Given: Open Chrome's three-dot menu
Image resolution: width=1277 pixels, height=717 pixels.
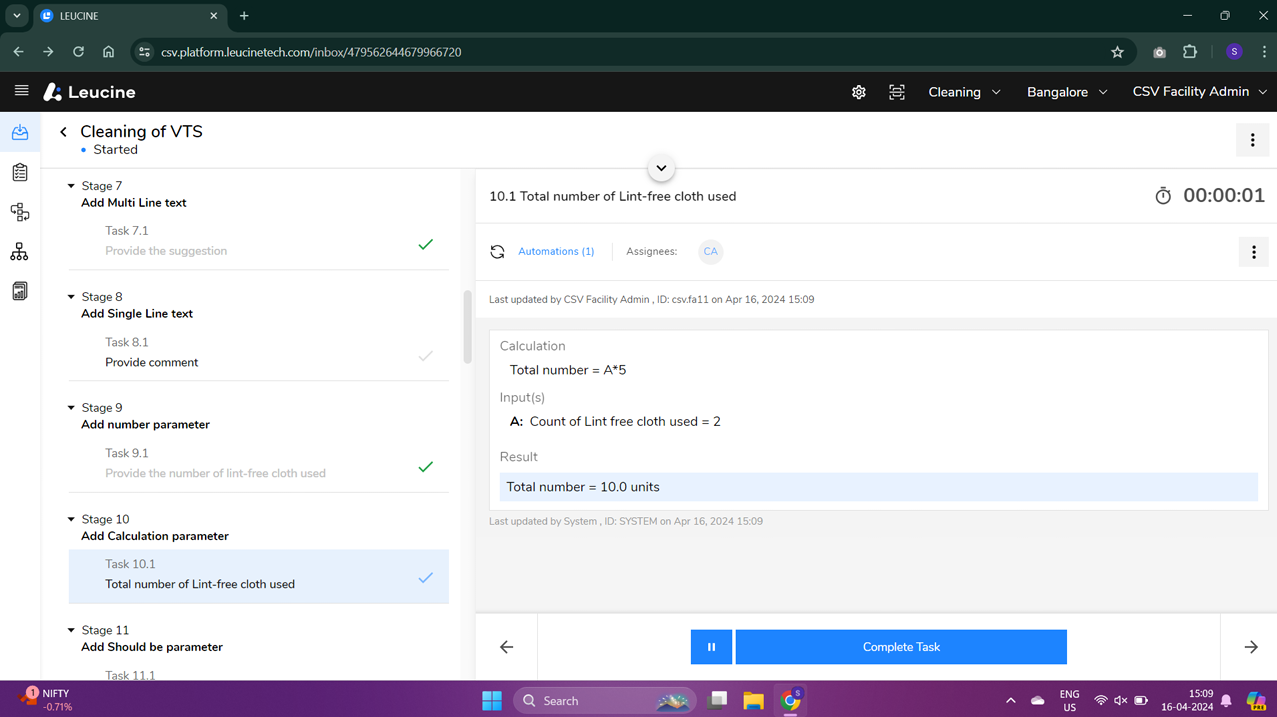Looking at the screenshot, I should (x=1263, y=52).
